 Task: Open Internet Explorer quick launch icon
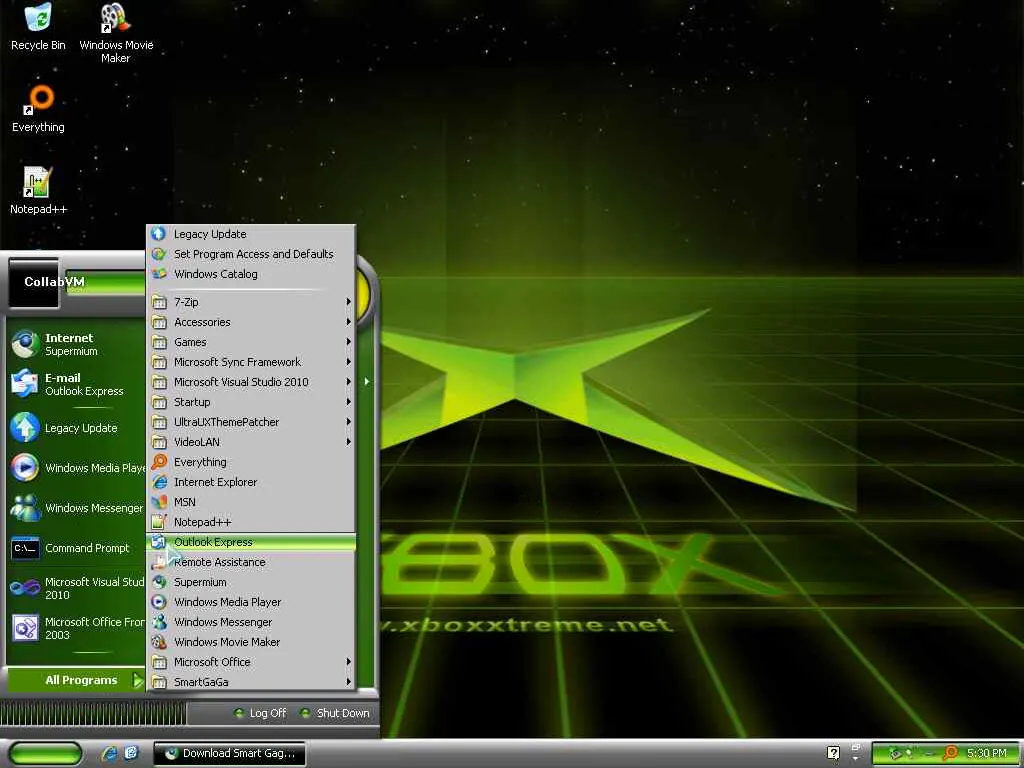point(109,753)
